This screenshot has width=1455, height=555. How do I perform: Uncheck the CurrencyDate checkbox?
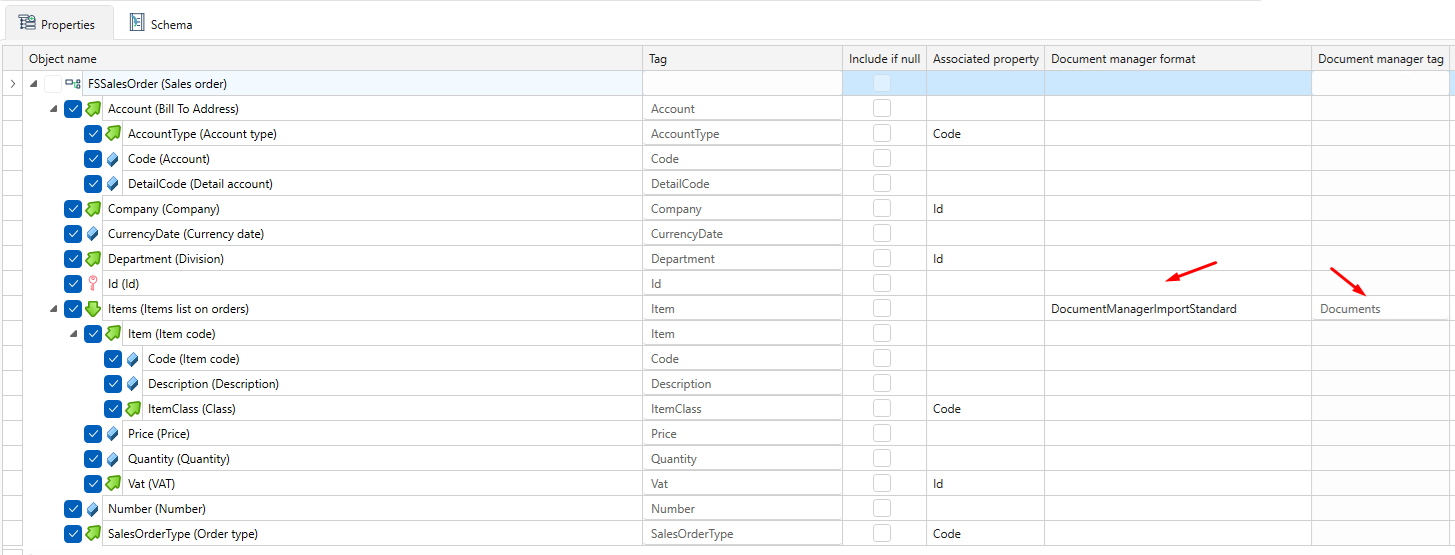pyautogui.click(x=73, y=234)
